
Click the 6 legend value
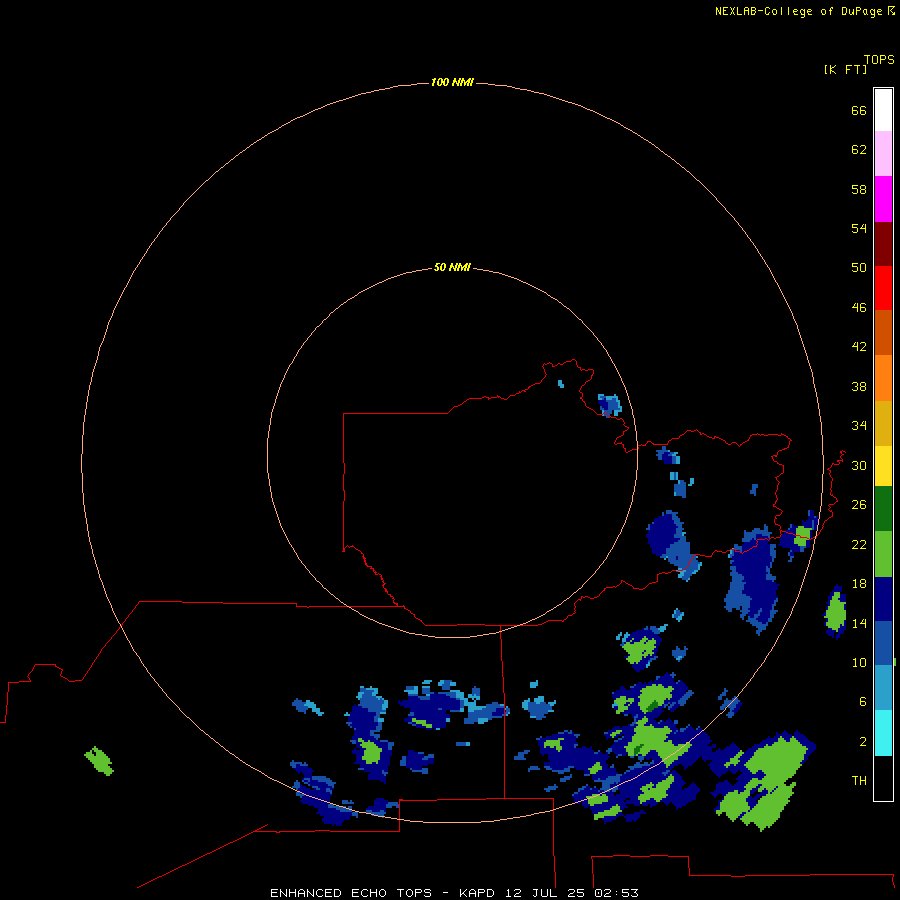pos(863,702)
